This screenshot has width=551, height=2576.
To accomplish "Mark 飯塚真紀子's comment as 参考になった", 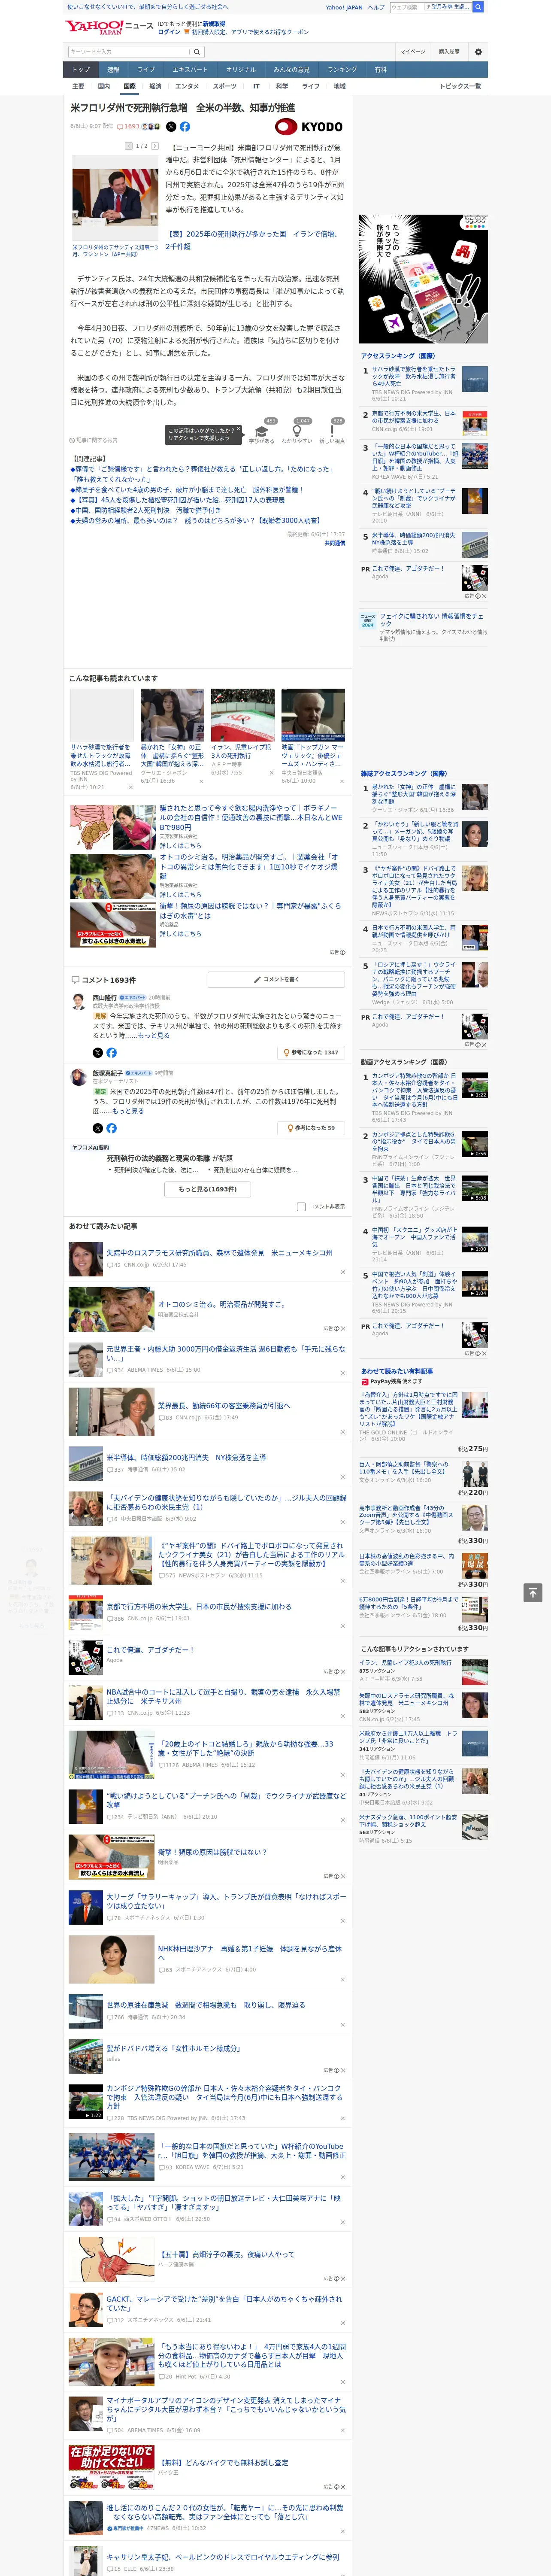I will point(311,1128).
